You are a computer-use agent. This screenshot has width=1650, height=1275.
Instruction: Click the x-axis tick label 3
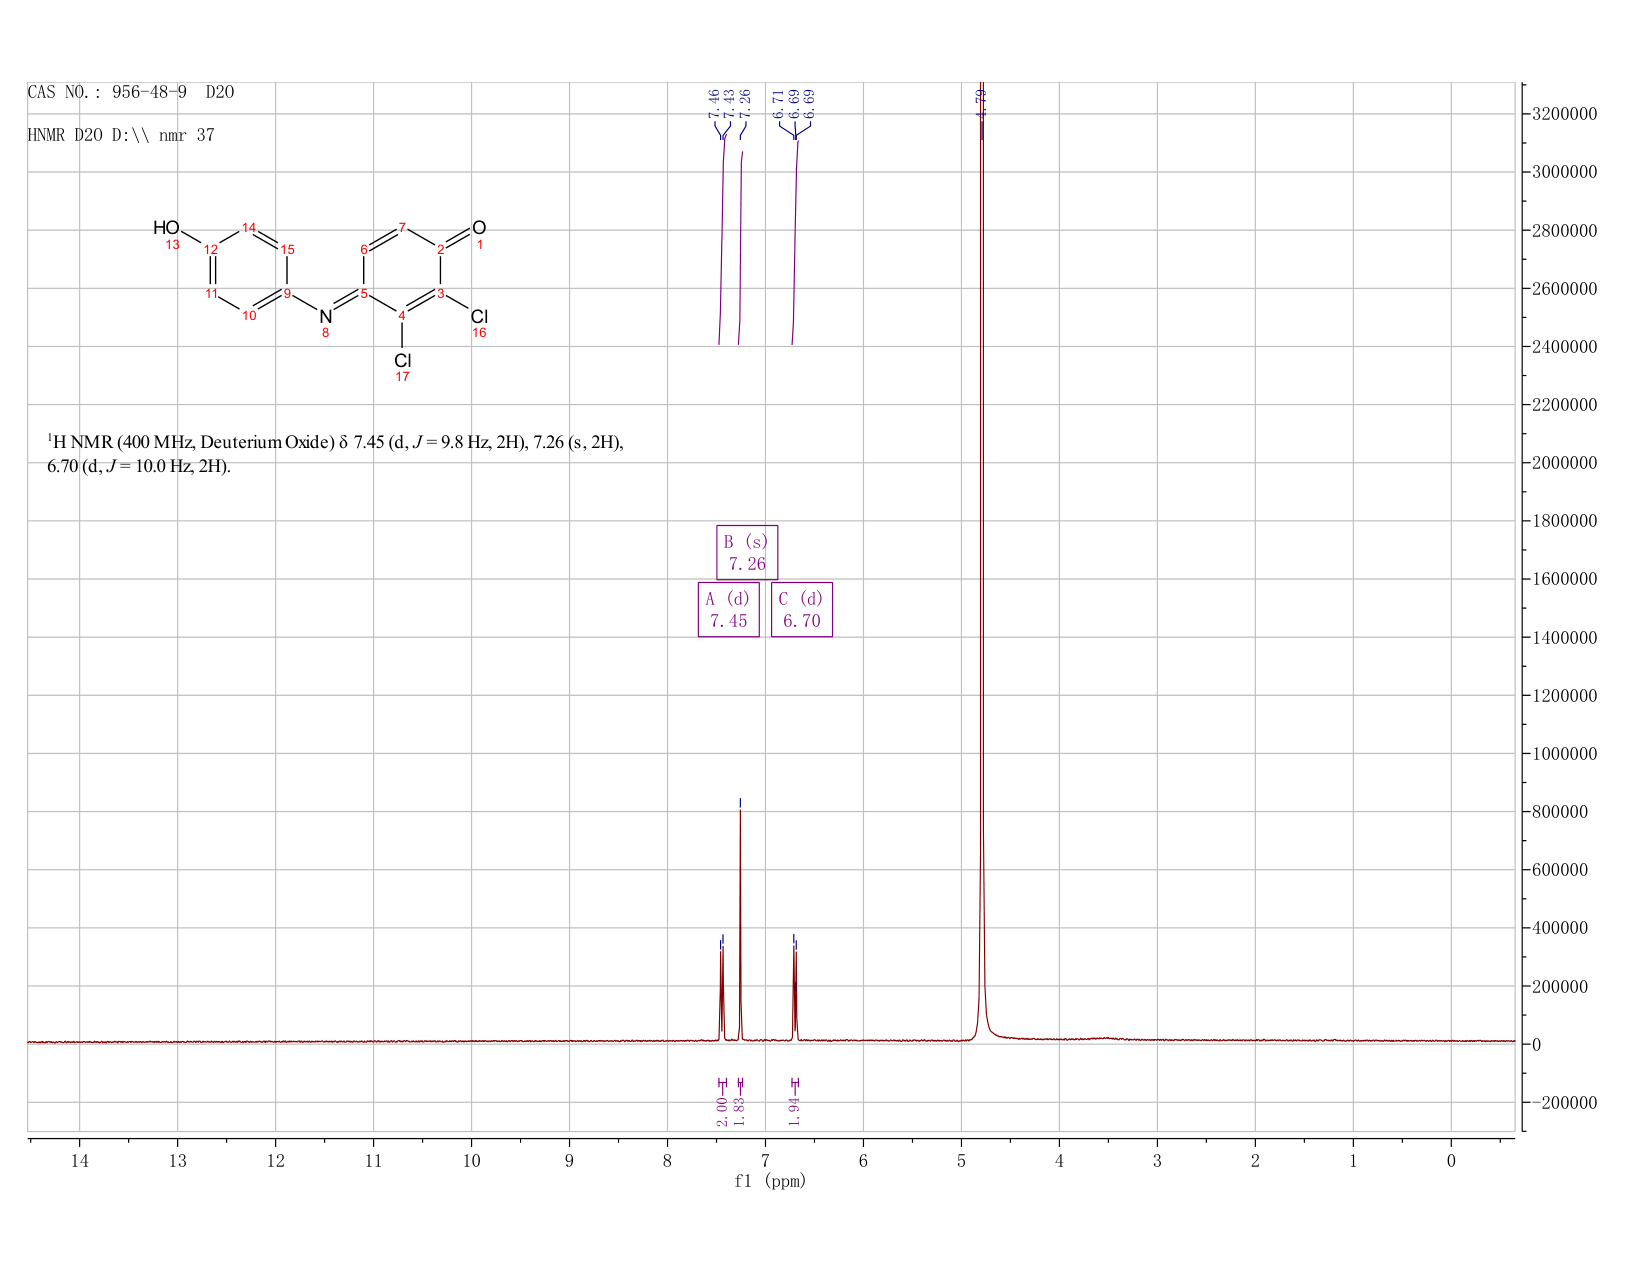[x=1157, y=1161]
